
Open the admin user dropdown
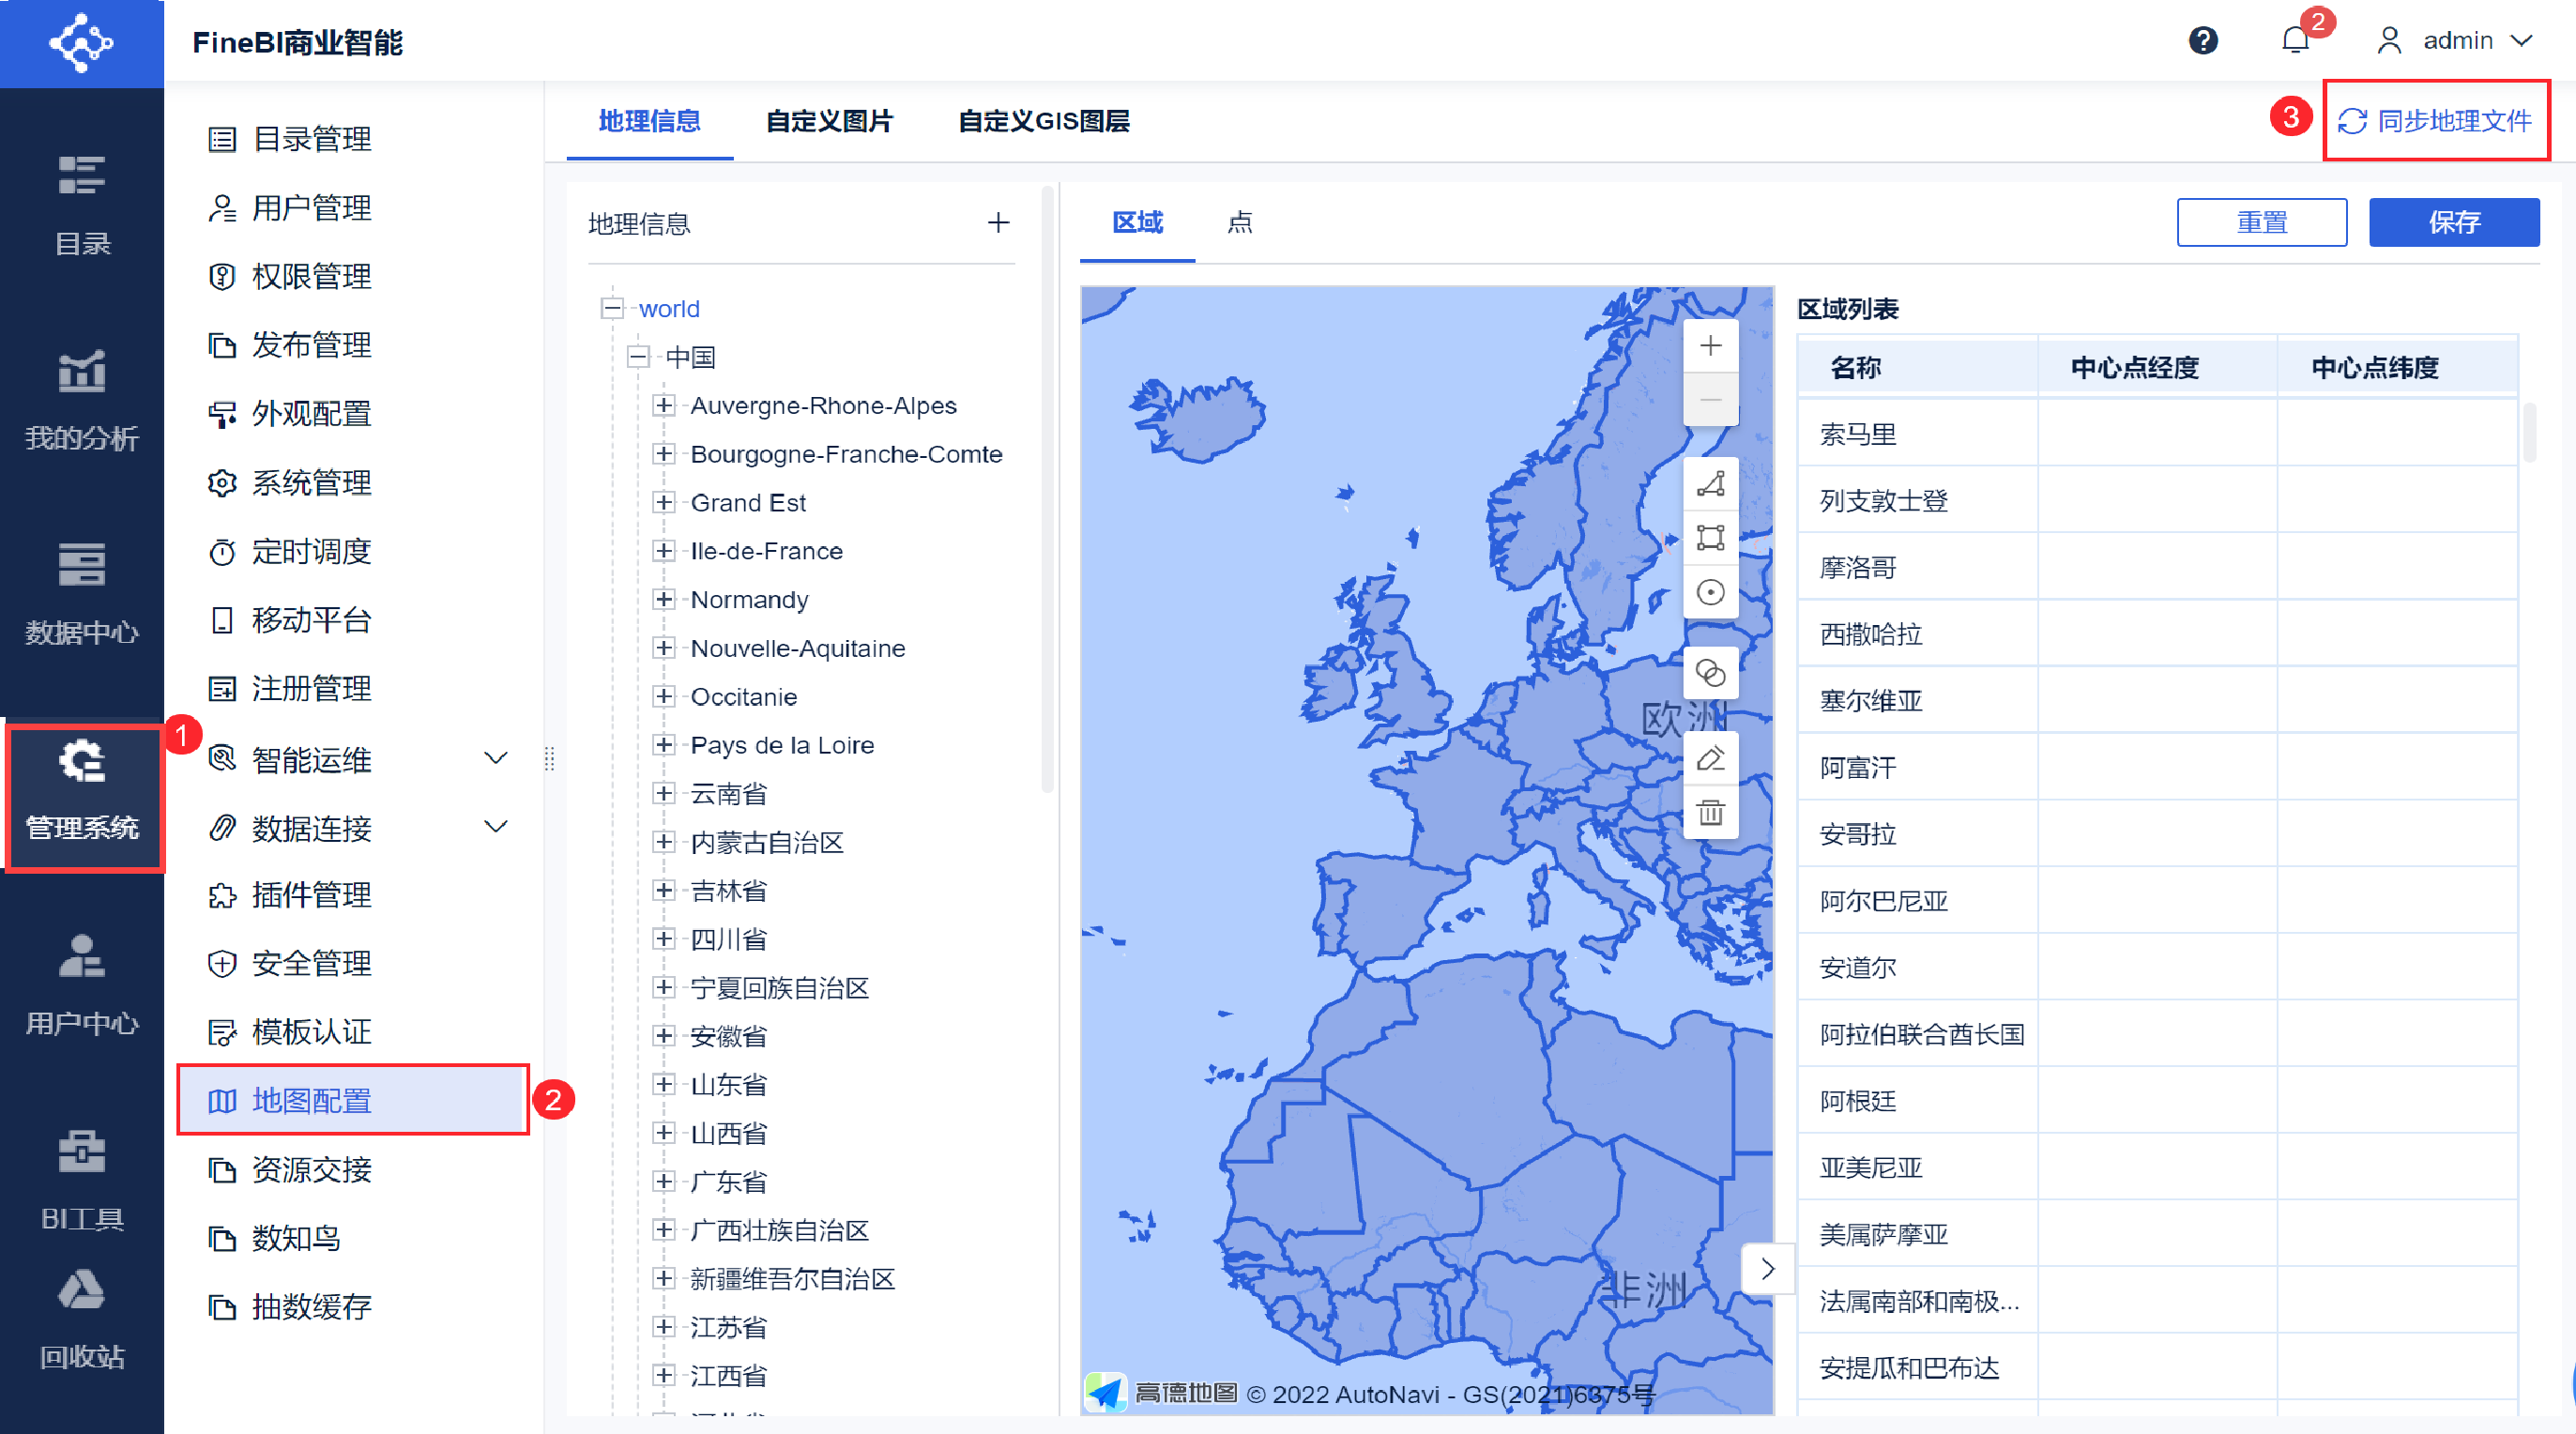pyautogui.click(x=2457, y=40)
